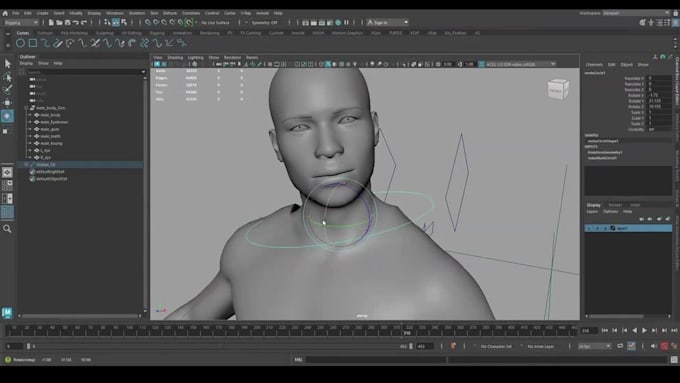Image resolution: width=680 pixels, height=383 pixels.
Task: Click the Redo arrow icon
Action: point(84,22)
